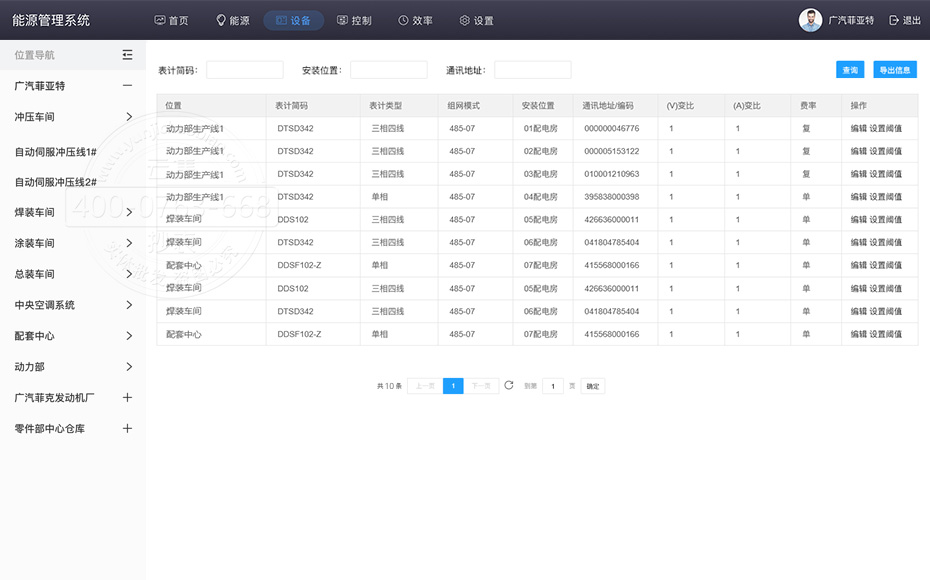930x580 pixels.
Task: Open the 设置 gear section in the navbar
Action: coord(476,20)
